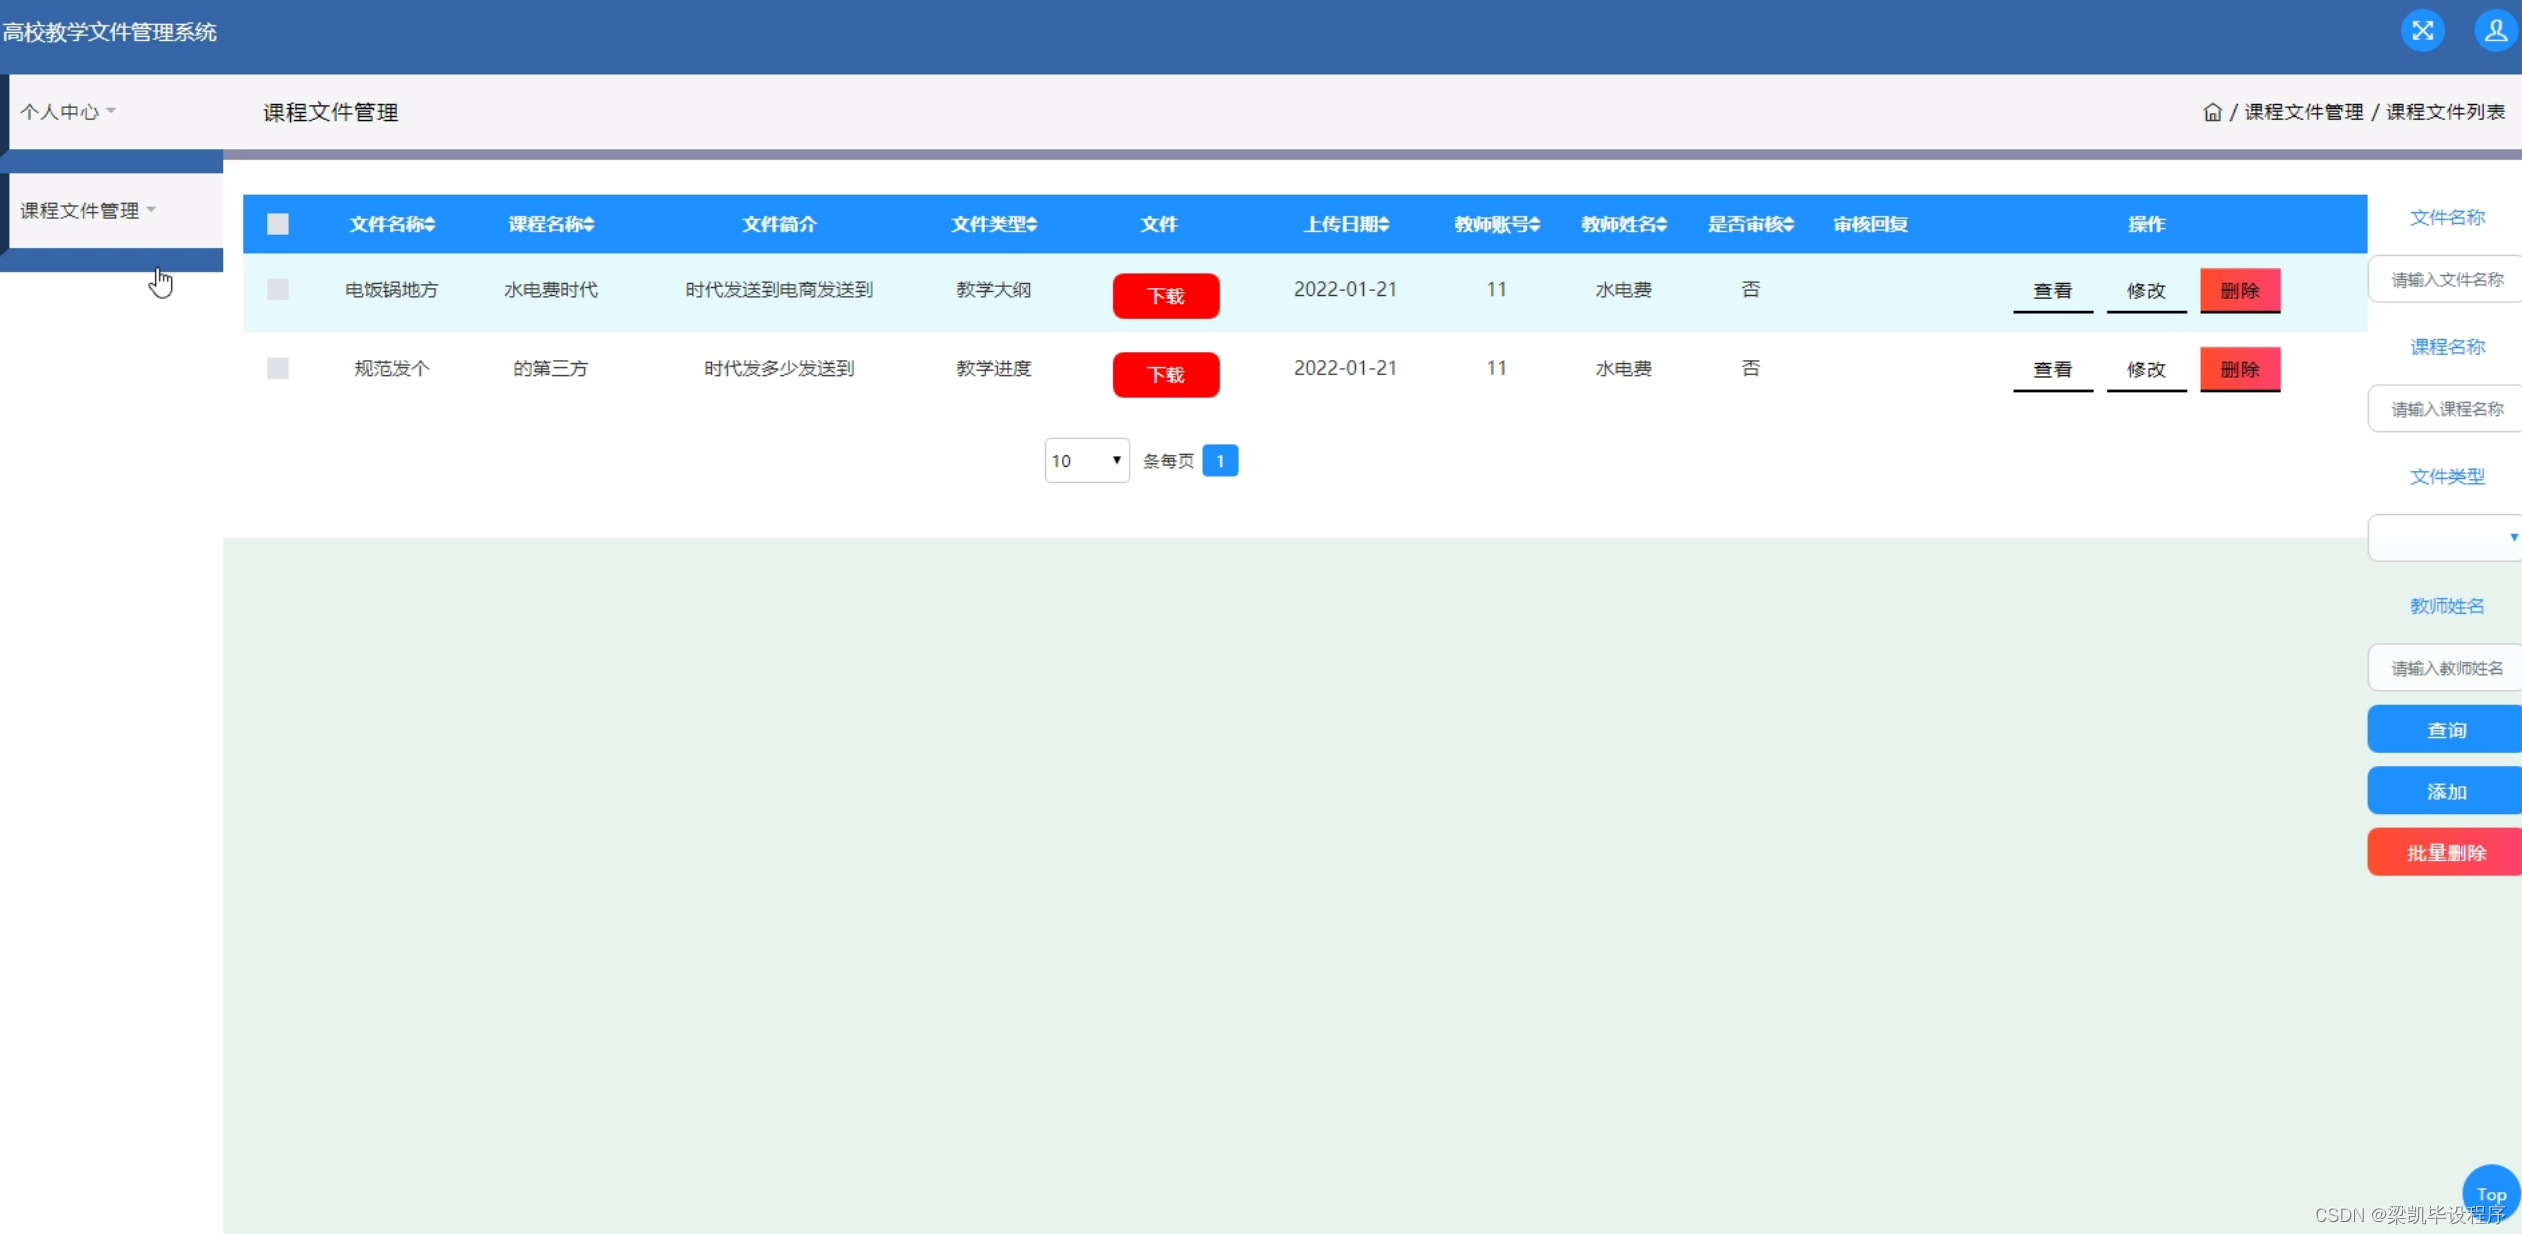Click the home icon in breadcrumb
This screenshot has width=2522, height=1234.
pos(2212,112)
